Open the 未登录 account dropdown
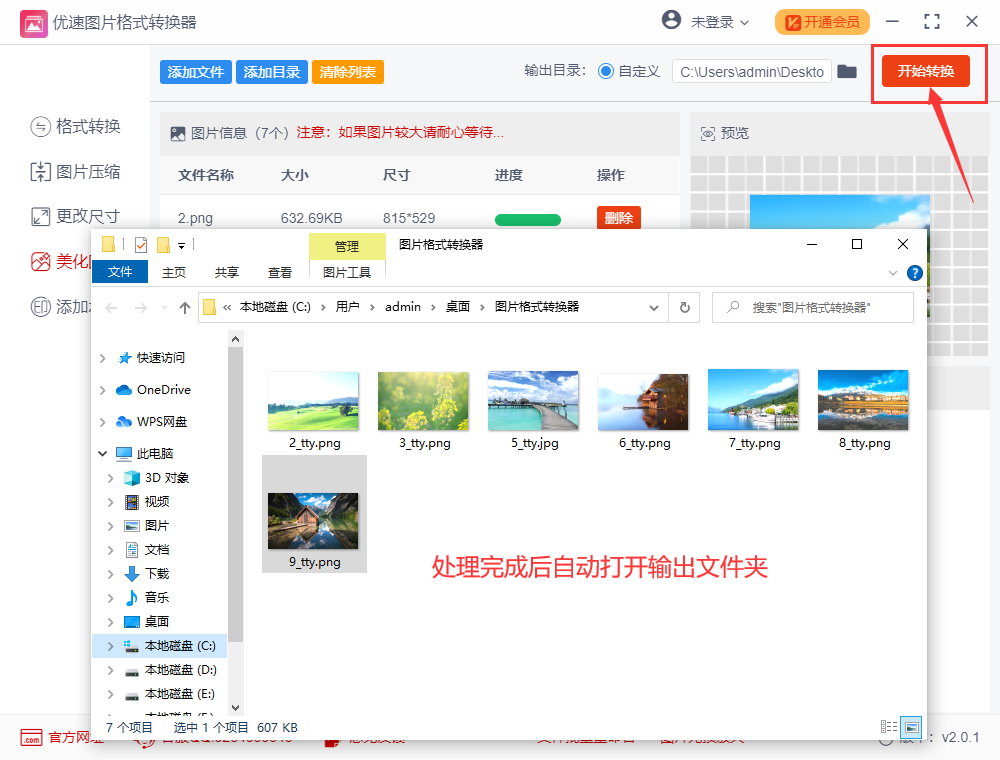This screenshot has width=1000, height=760. [719, 22]
